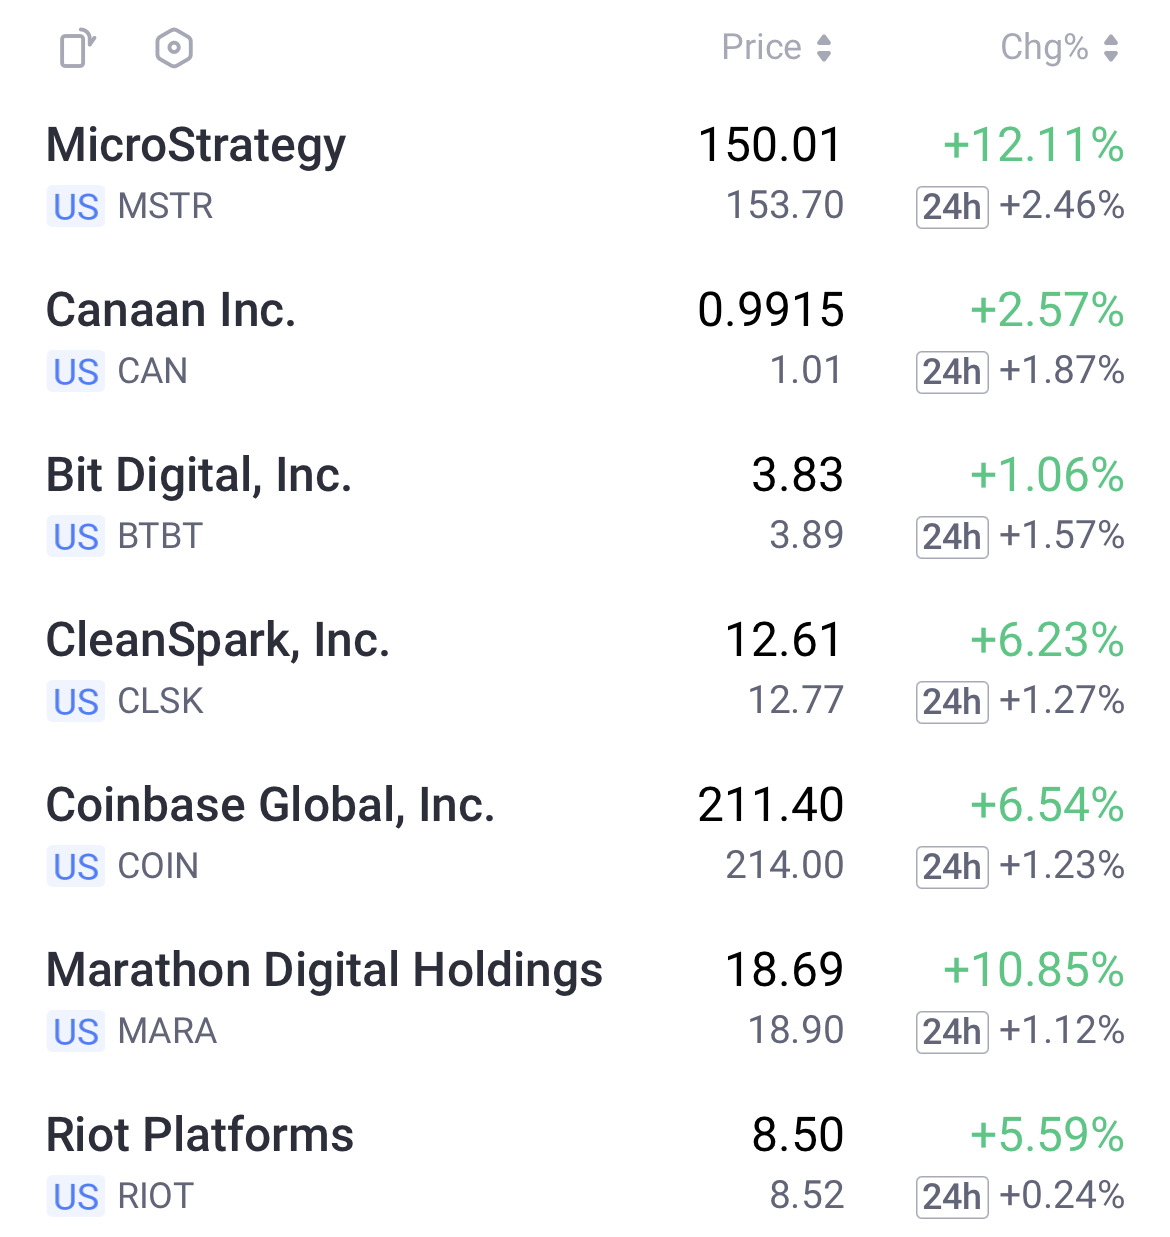Viewport: 1170px width, 1237px height.
Task: Tap the 24h badge for MSTR
Action: pyautogui.click(x=952, y=207)
